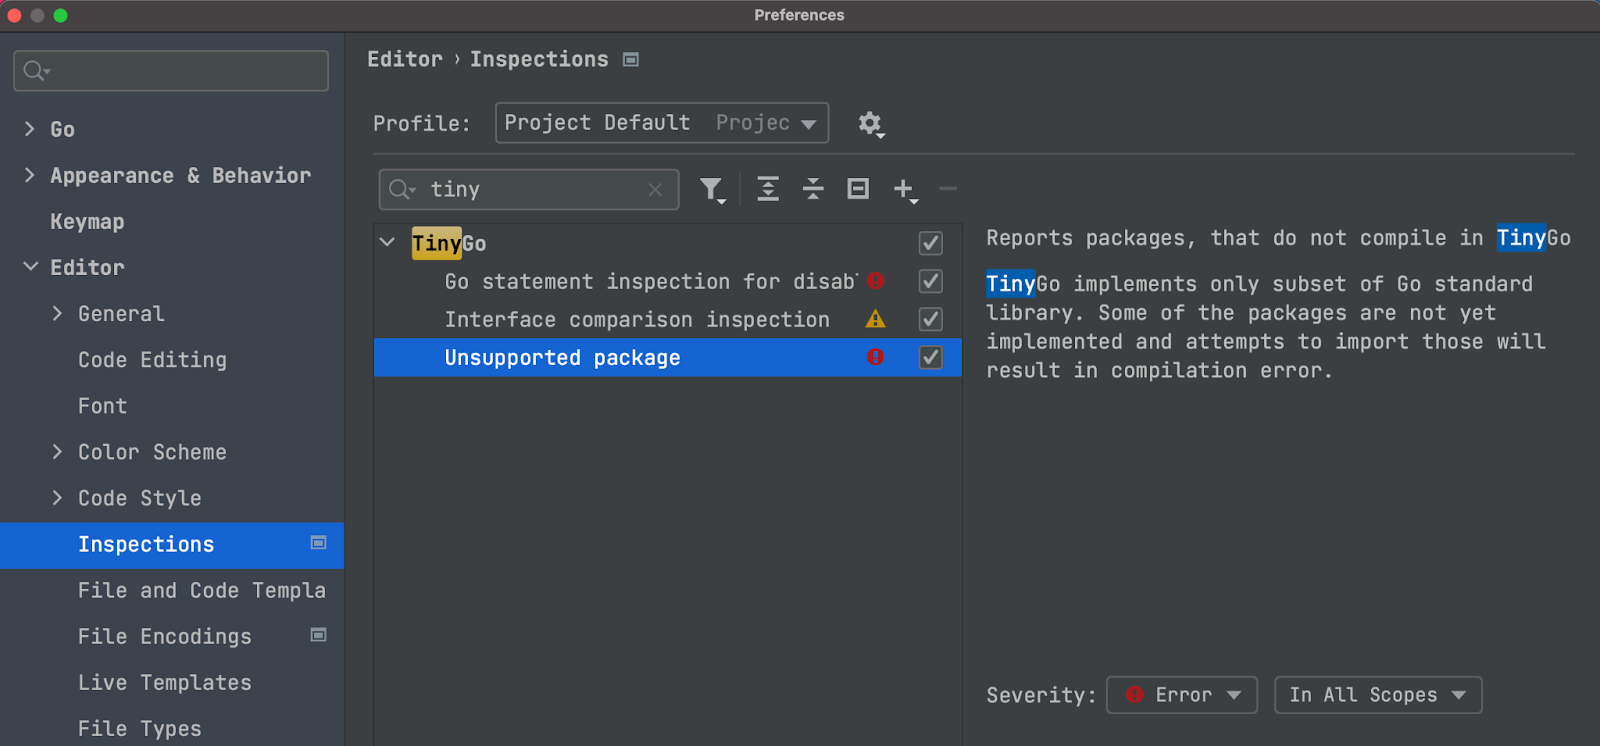Screen dimensions: 1600x746
Task: Open the Keymap settings page
Action: click(x=87, y=222)
